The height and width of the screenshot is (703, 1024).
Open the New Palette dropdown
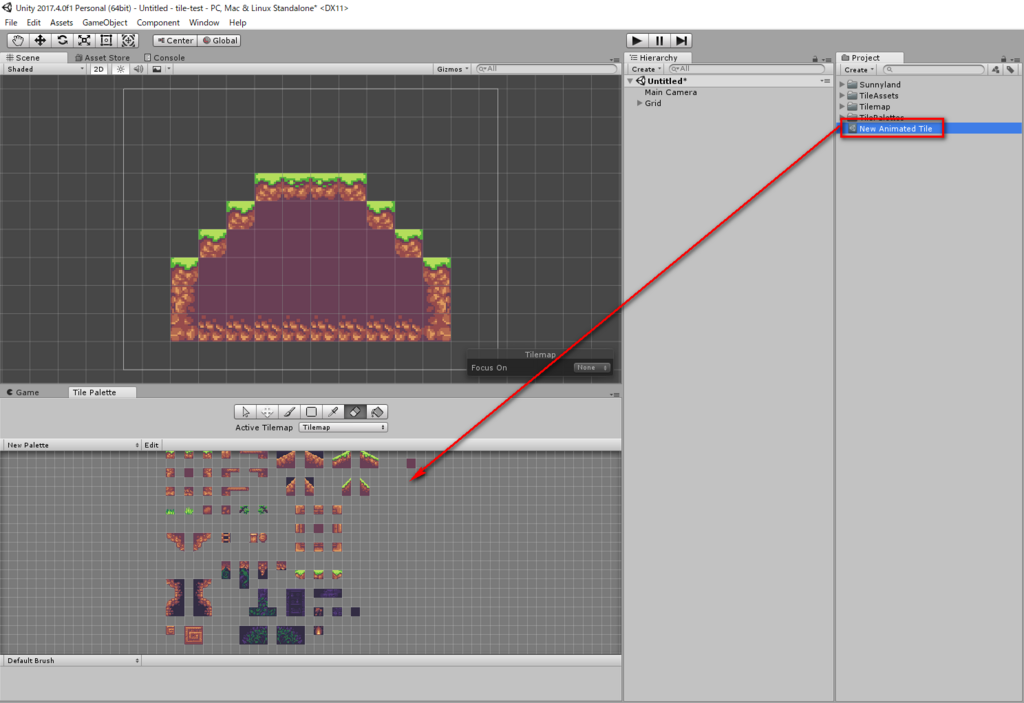coord(72,445)
